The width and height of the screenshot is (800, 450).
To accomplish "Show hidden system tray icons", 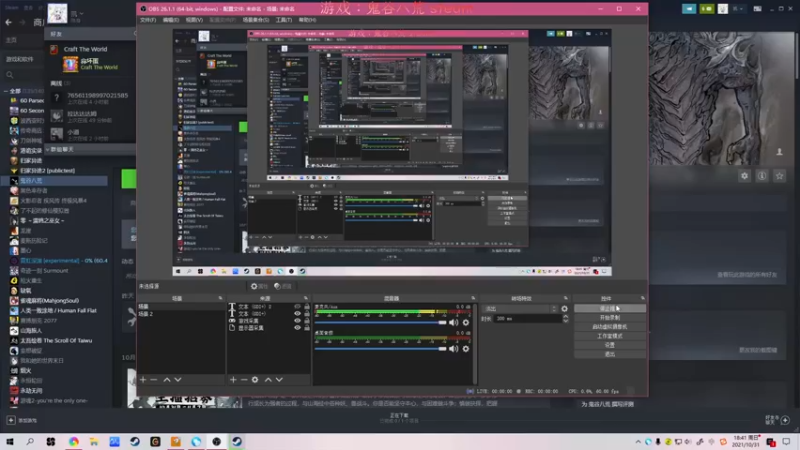I will click(x=638, y=442).
